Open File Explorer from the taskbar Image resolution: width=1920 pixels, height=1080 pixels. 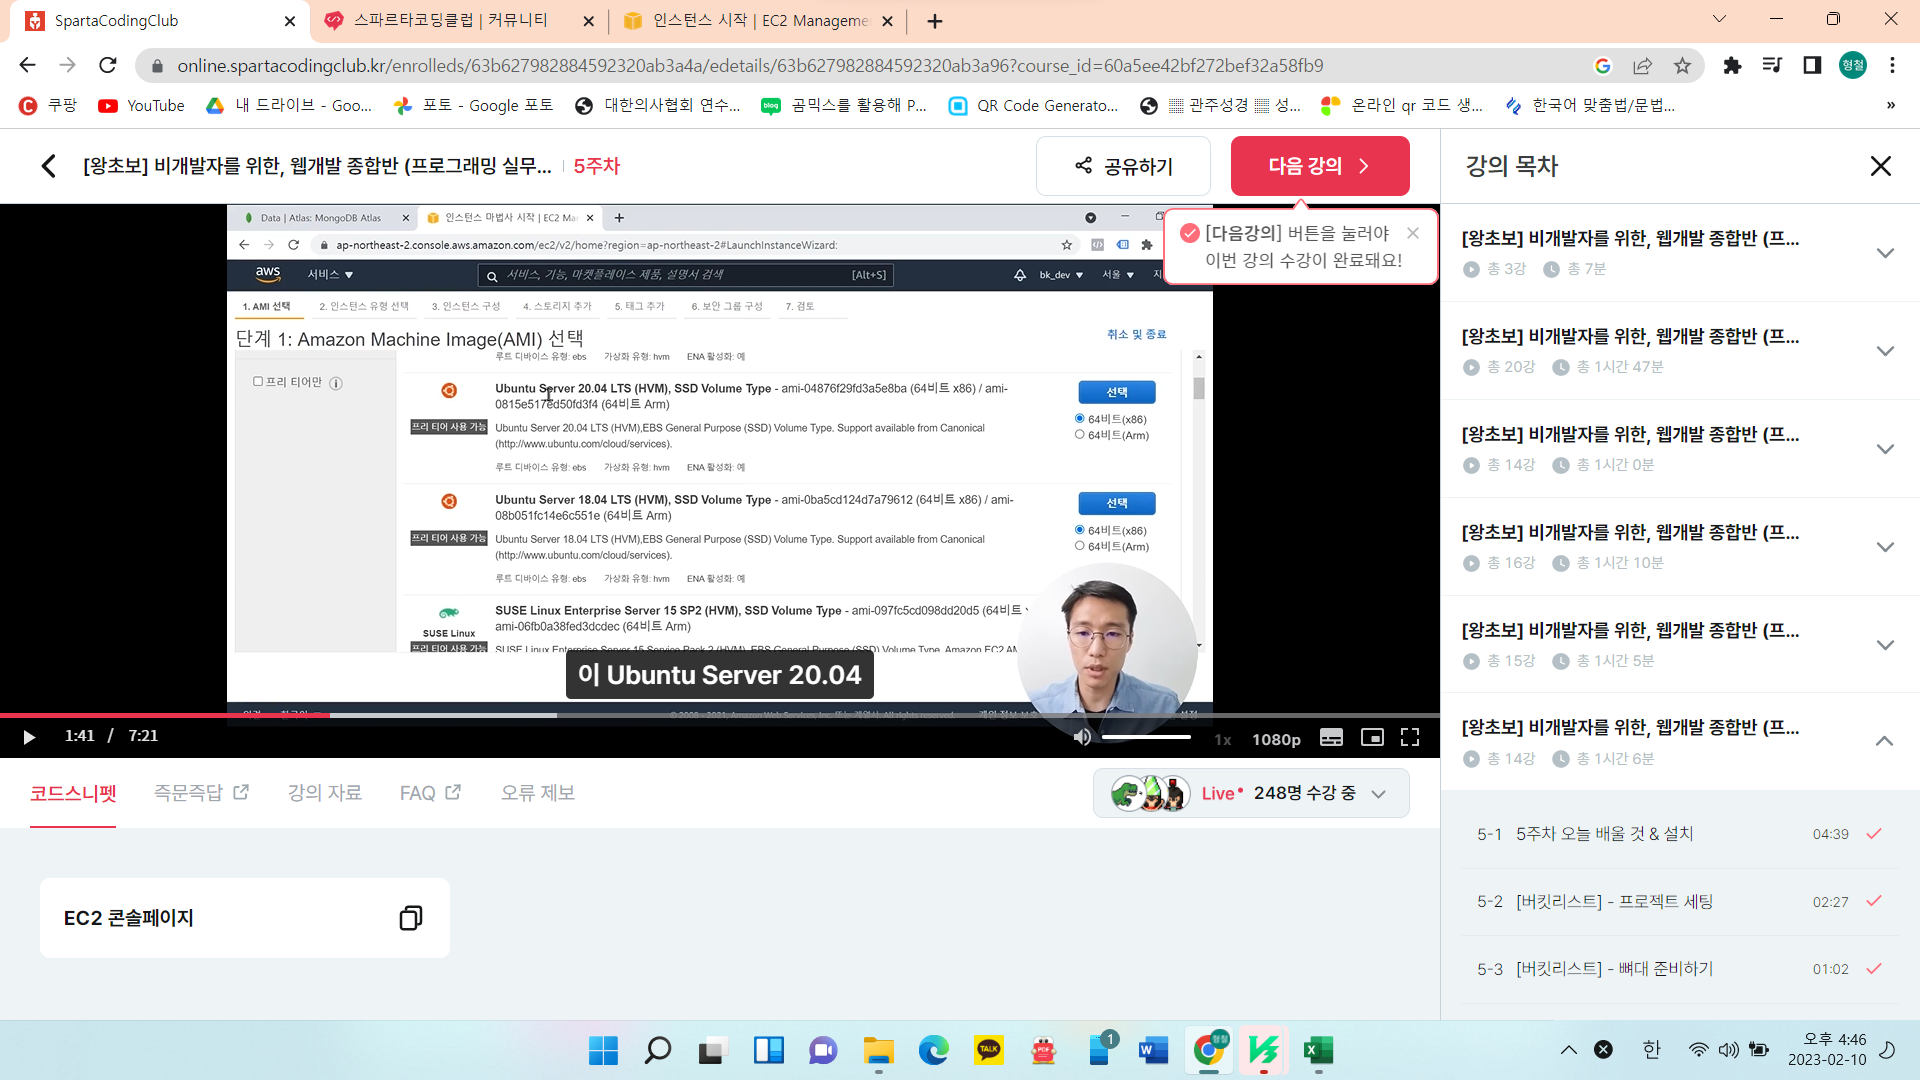(878, 1050)
